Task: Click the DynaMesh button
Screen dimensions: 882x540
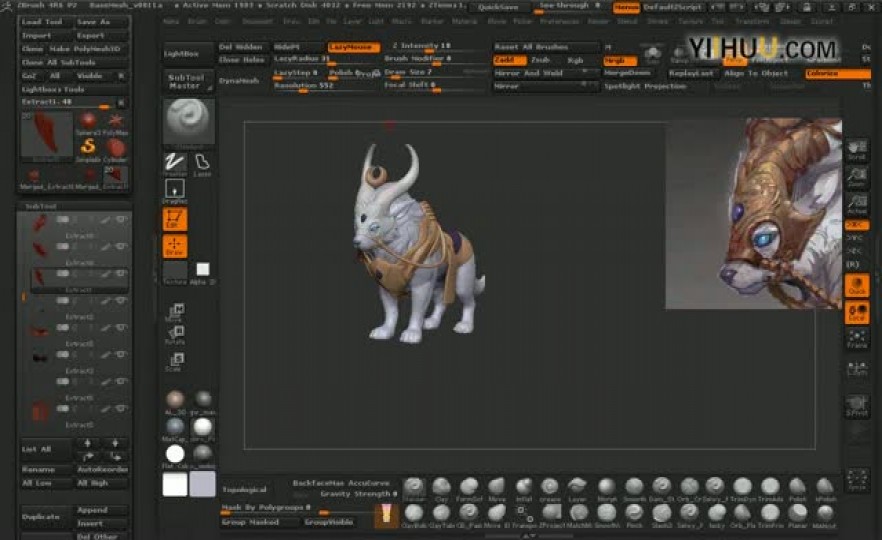Action: pyautogui.click(x=241, y=81)
